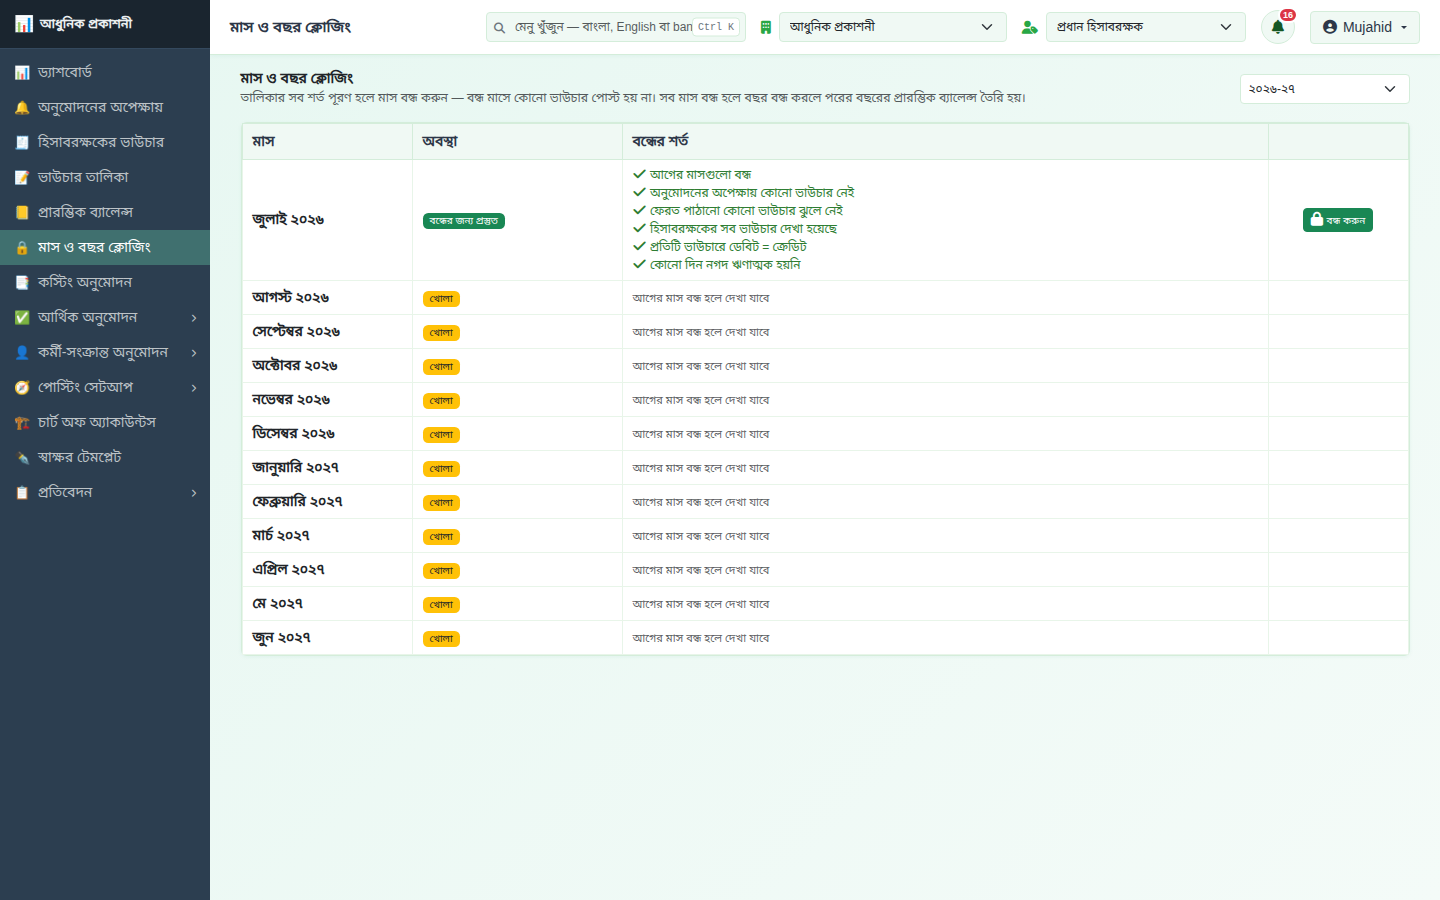Image resolution: width=1440 pixels, height=900 pixels.
Task: Open চার্ট অফ অ্যাকাউন্টস menu item
Action: (x=105, y=422)
